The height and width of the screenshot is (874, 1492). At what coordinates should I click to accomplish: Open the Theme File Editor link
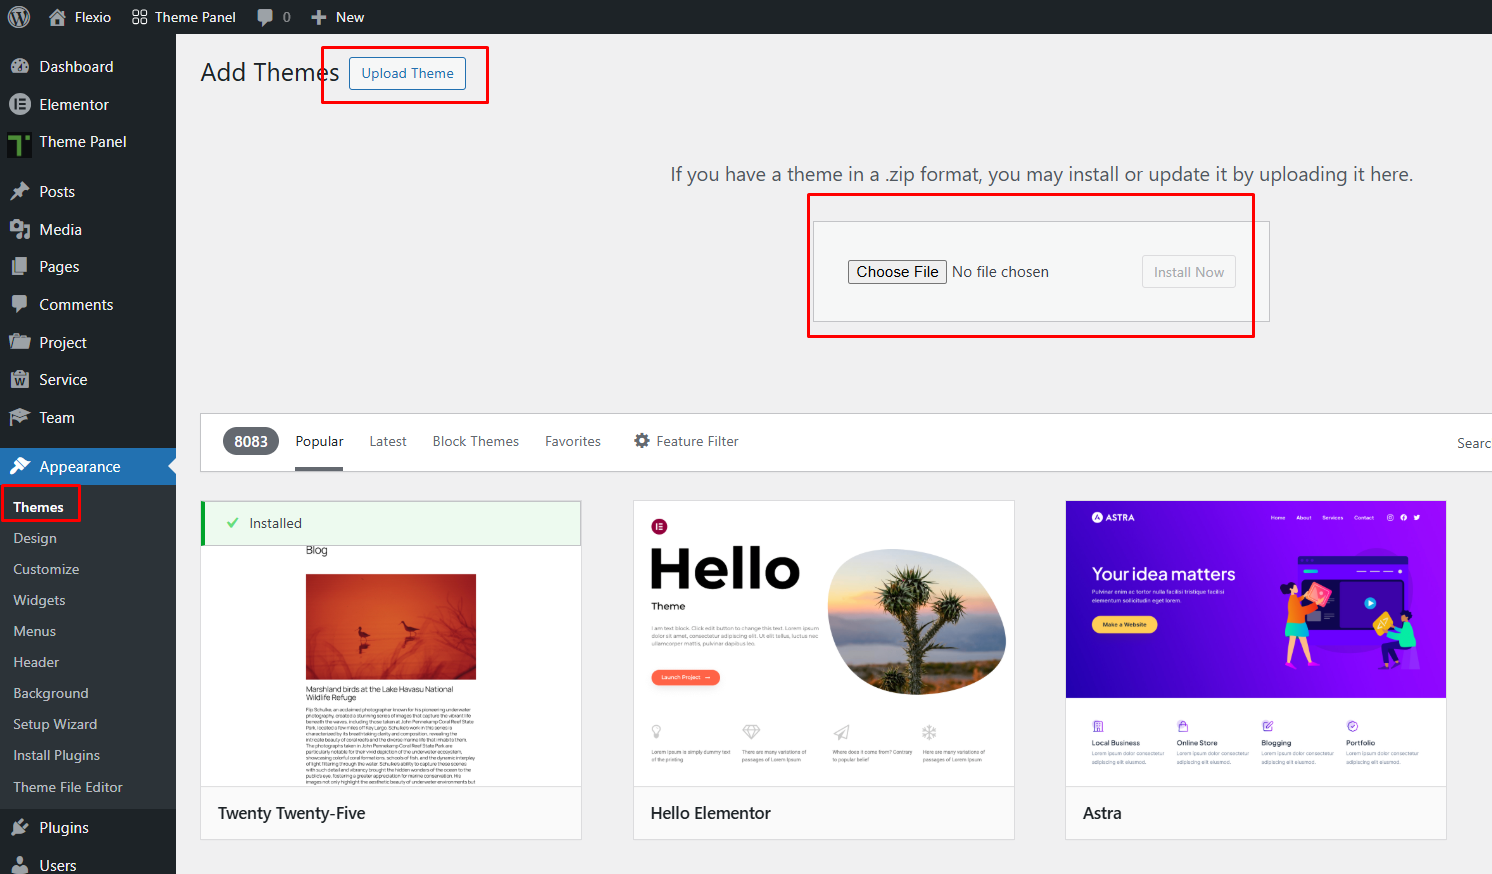tap(68, 787)
